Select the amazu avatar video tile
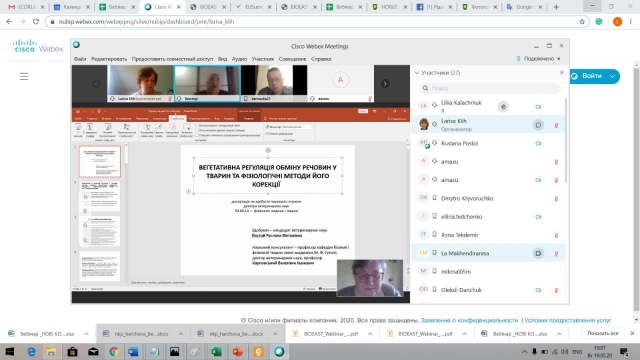The height and width of the screenshot is (360, 640). [x=340, y=83]
